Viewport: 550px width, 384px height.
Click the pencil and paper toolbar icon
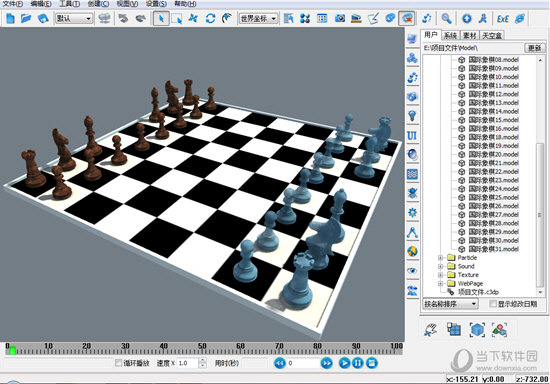[373, 18]
